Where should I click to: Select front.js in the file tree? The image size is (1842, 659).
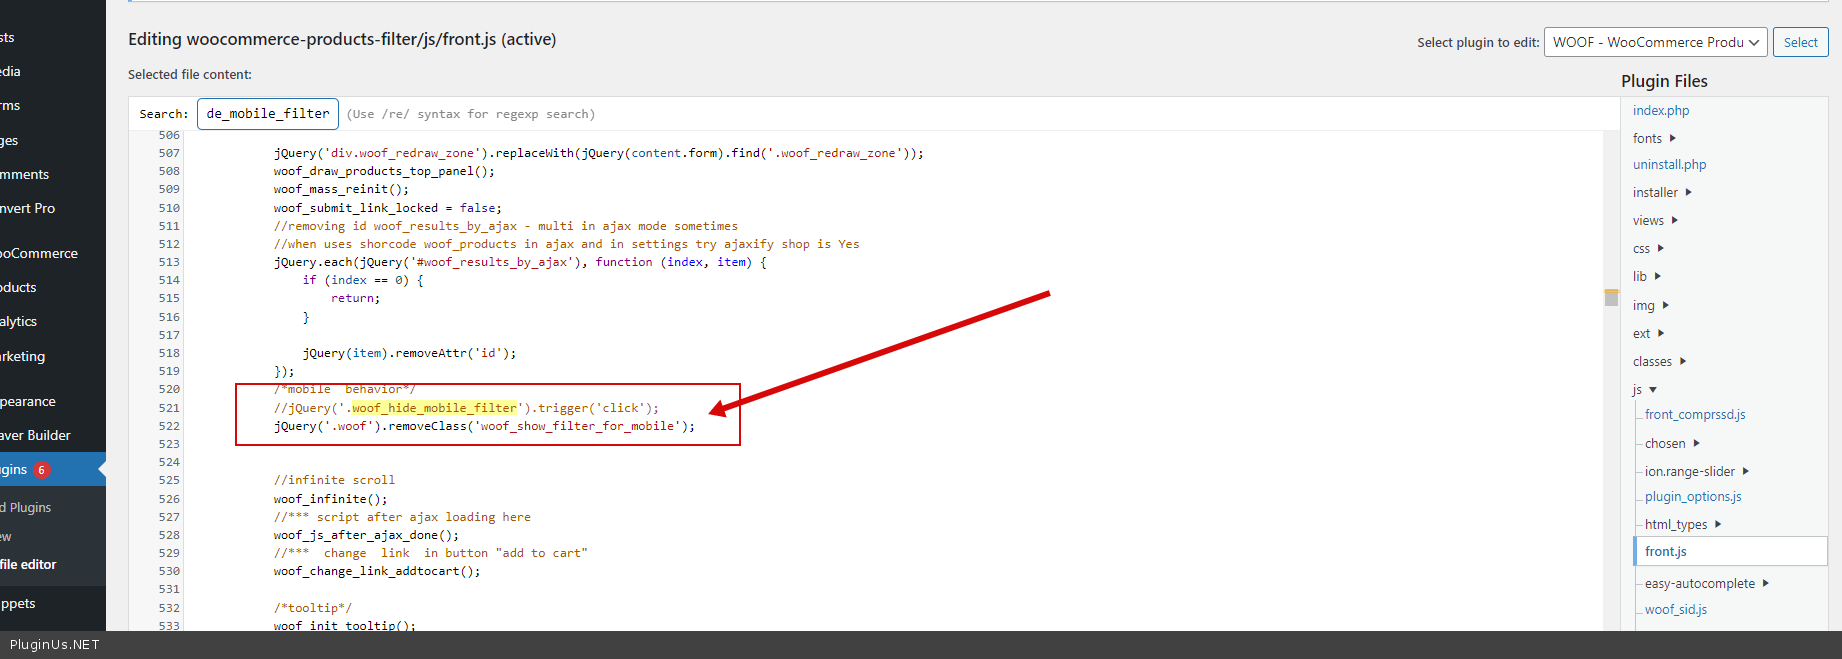click(x=1665, y=551)
